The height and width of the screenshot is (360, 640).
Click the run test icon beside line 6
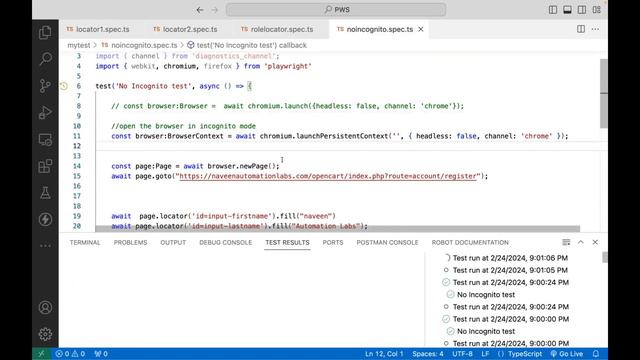click(64, 86)
